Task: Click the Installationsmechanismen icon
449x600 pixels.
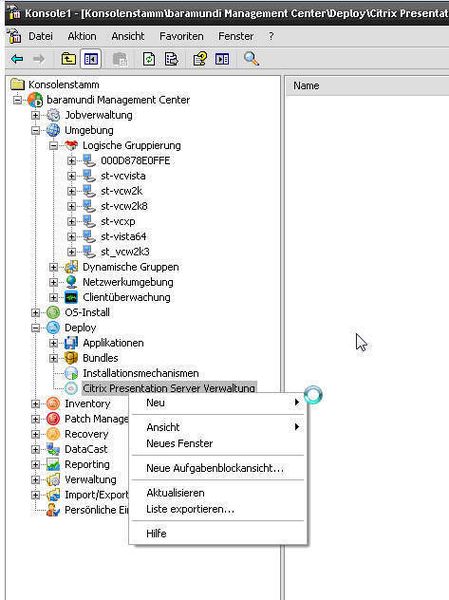Action: pos(71,373)
